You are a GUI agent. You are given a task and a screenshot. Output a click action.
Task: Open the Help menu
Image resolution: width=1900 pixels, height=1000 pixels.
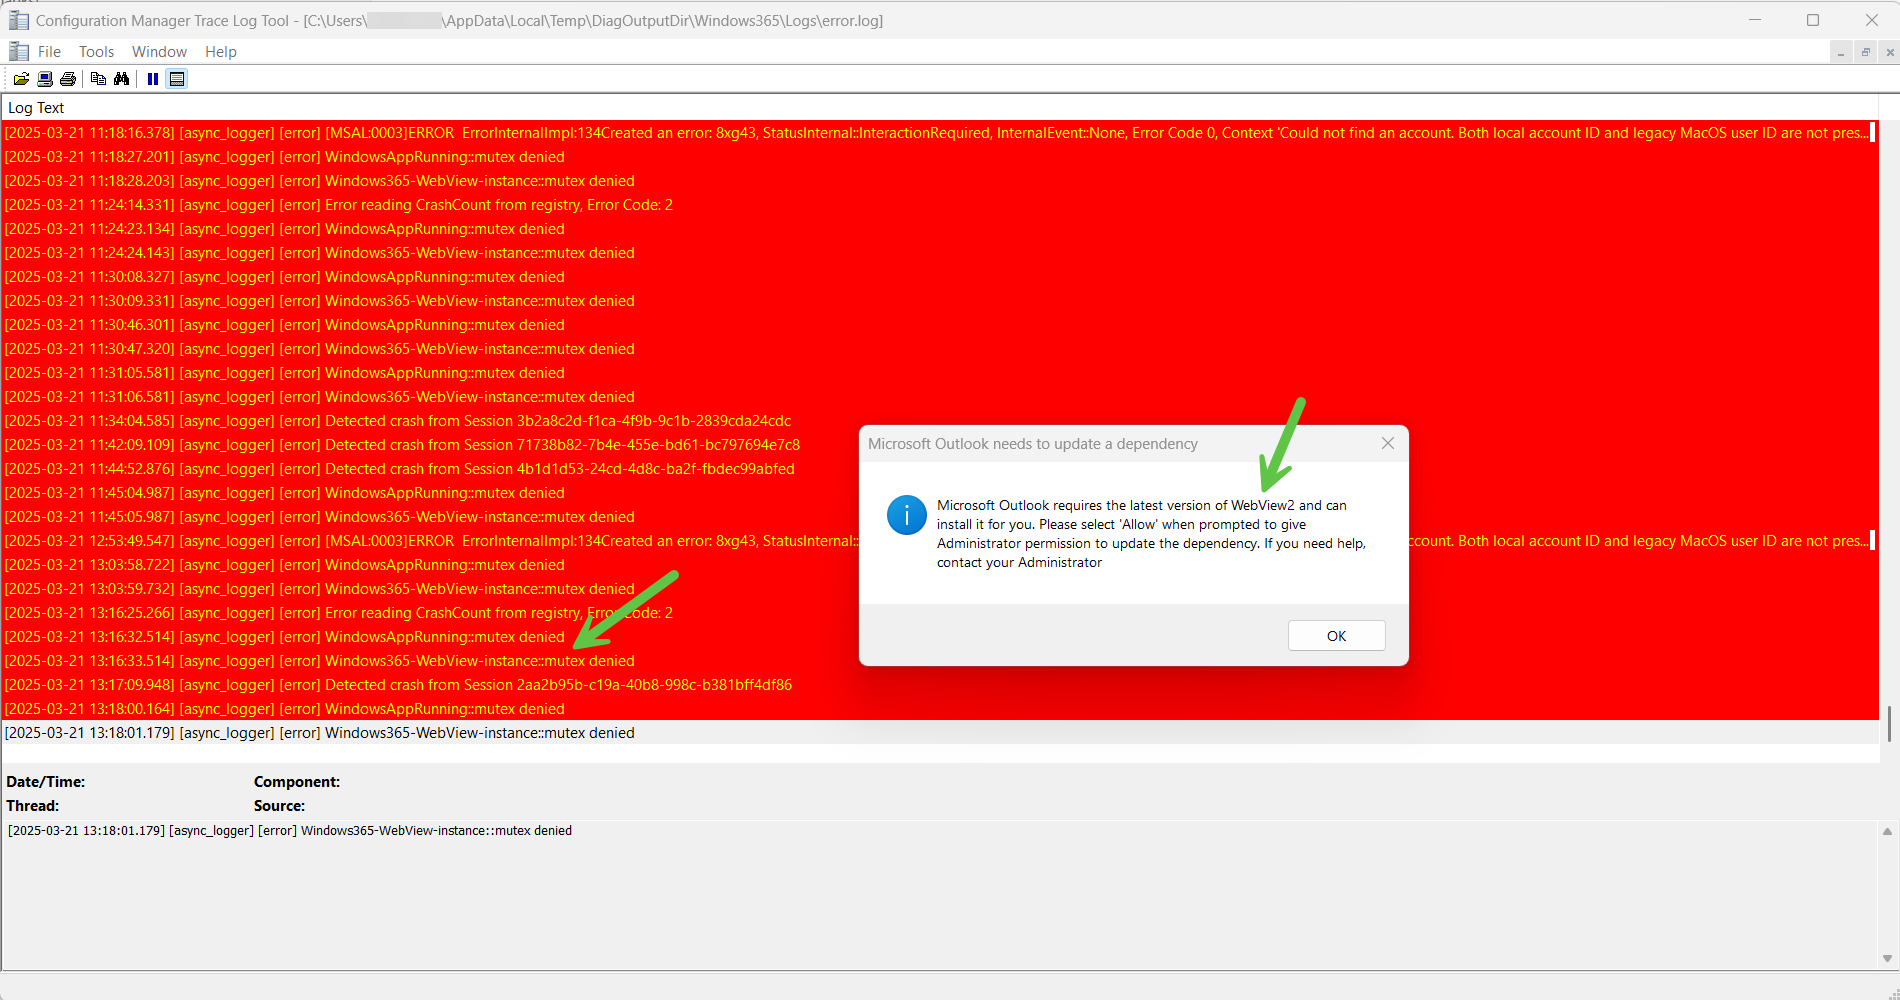[221, 52]
